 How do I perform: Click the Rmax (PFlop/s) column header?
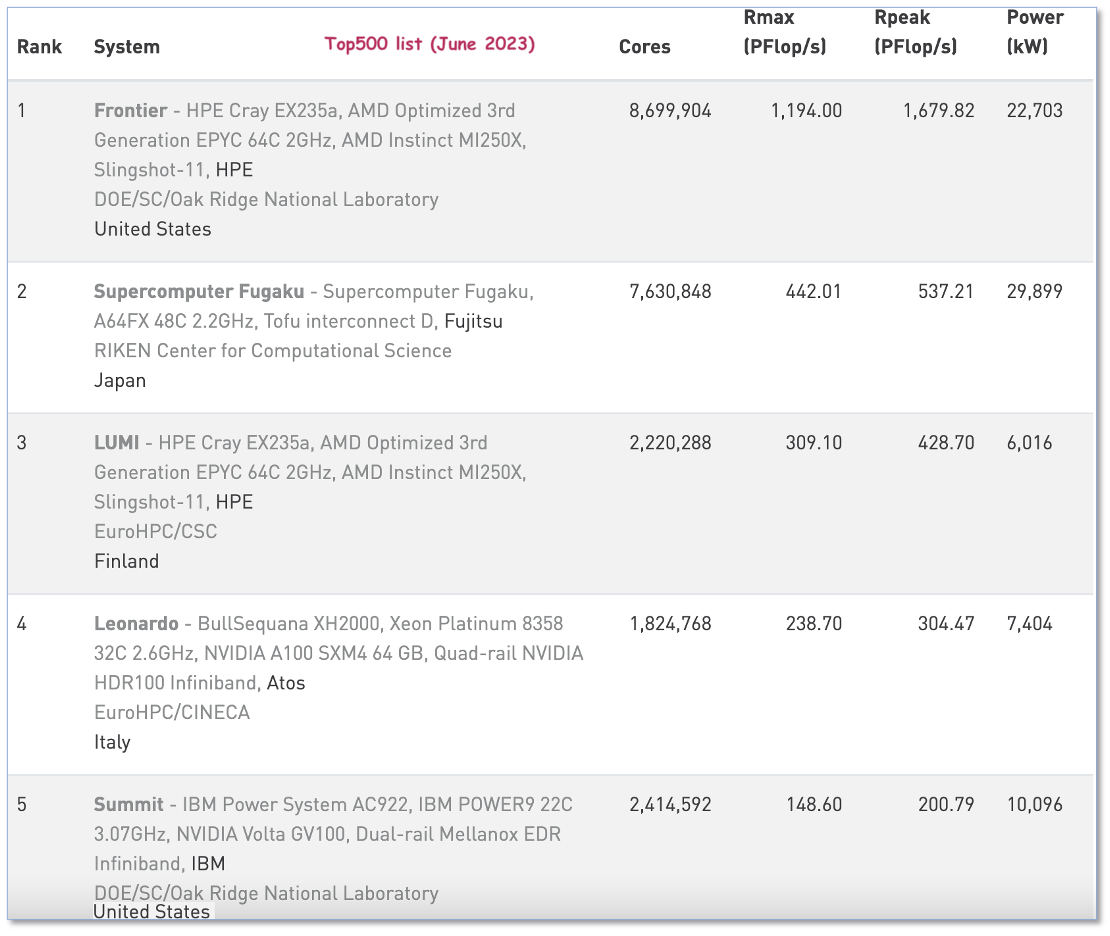[784, 32]
